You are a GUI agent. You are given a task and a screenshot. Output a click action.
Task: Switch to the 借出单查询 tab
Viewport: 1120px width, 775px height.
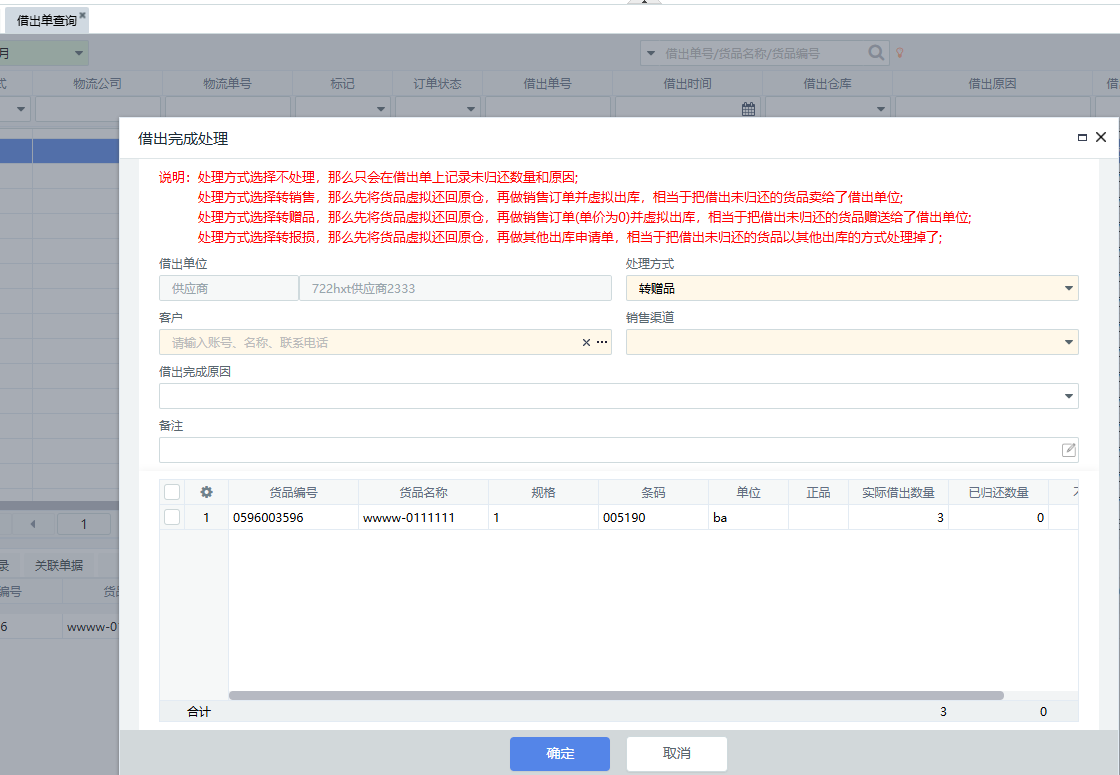[46, 20]
